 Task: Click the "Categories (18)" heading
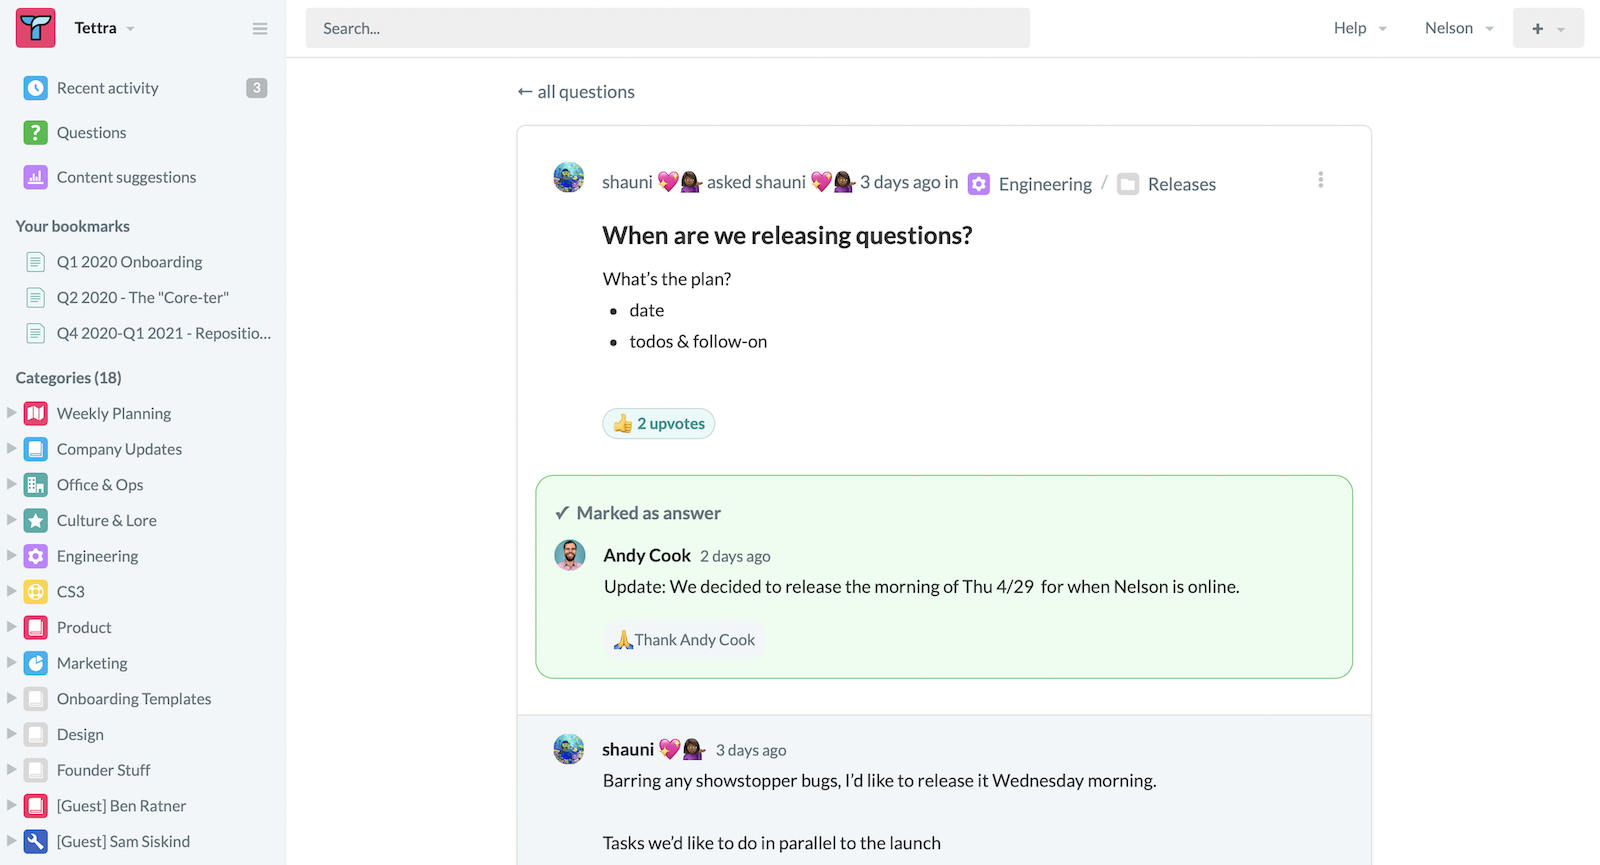pos(69,378)
